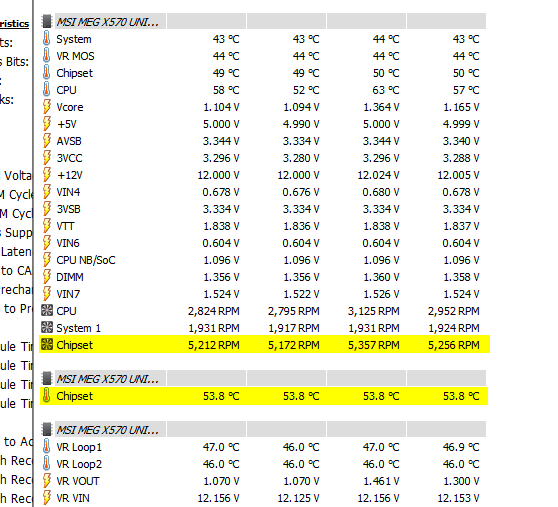Viewport: 558px width, 507px height.
Task: Click the 1.360 V DIMM value
Action: (x=381, y=277)
